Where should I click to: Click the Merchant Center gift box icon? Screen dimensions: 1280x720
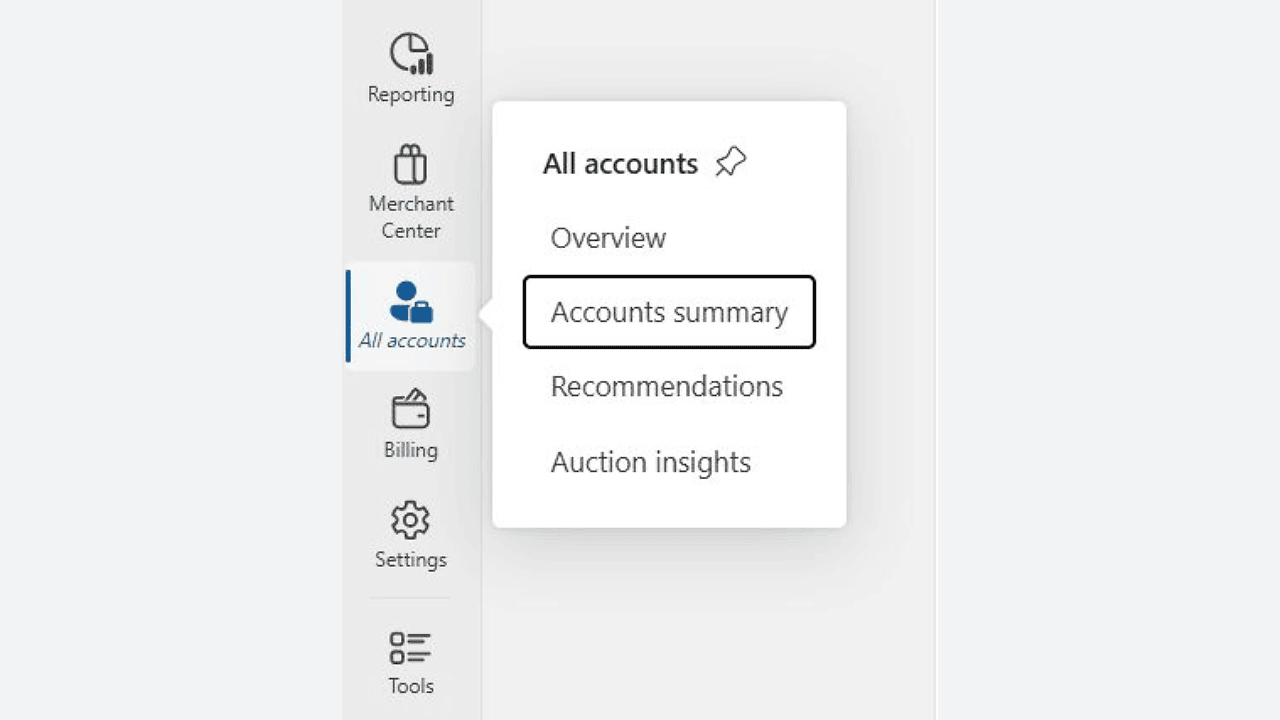[x=410, y=165]
